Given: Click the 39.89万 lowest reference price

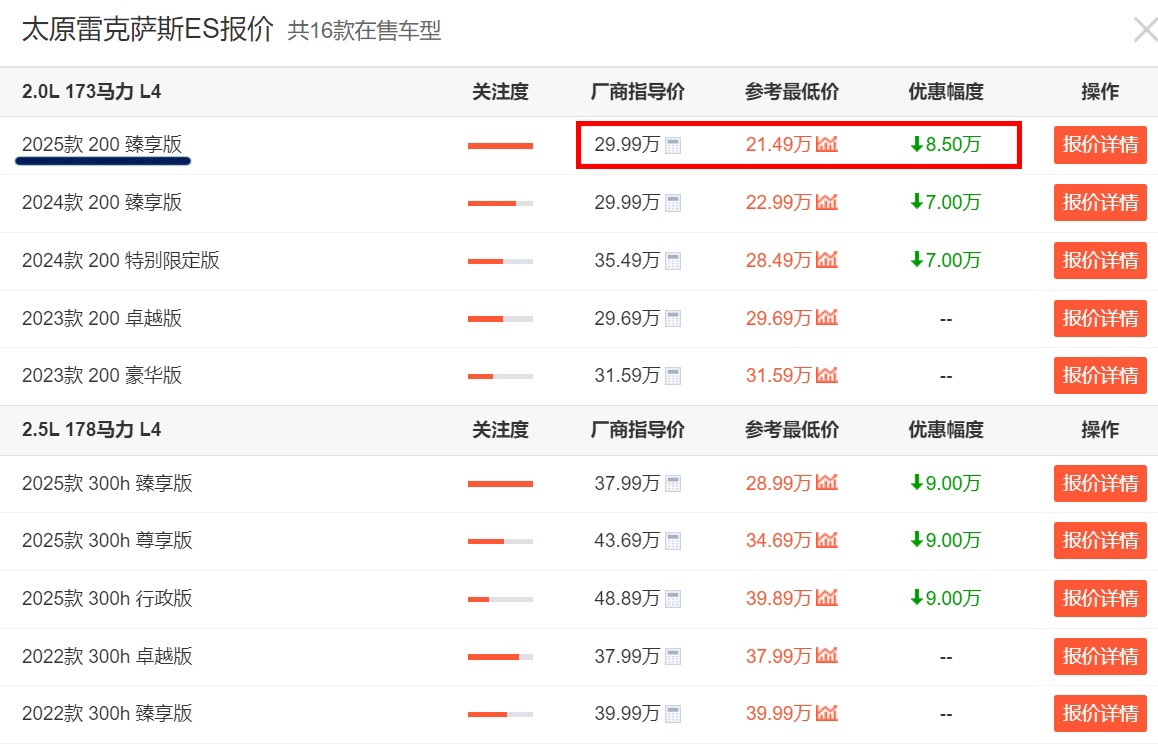Looking at the screenshot, I should coord(778,598).
